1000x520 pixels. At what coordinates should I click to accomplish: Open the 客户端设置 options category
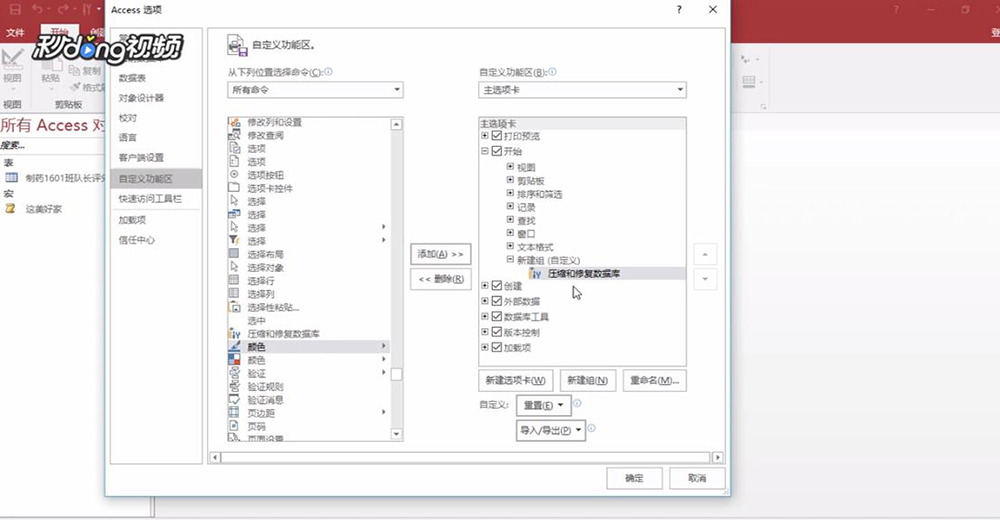pyautogui.click(x=141, y=157)
